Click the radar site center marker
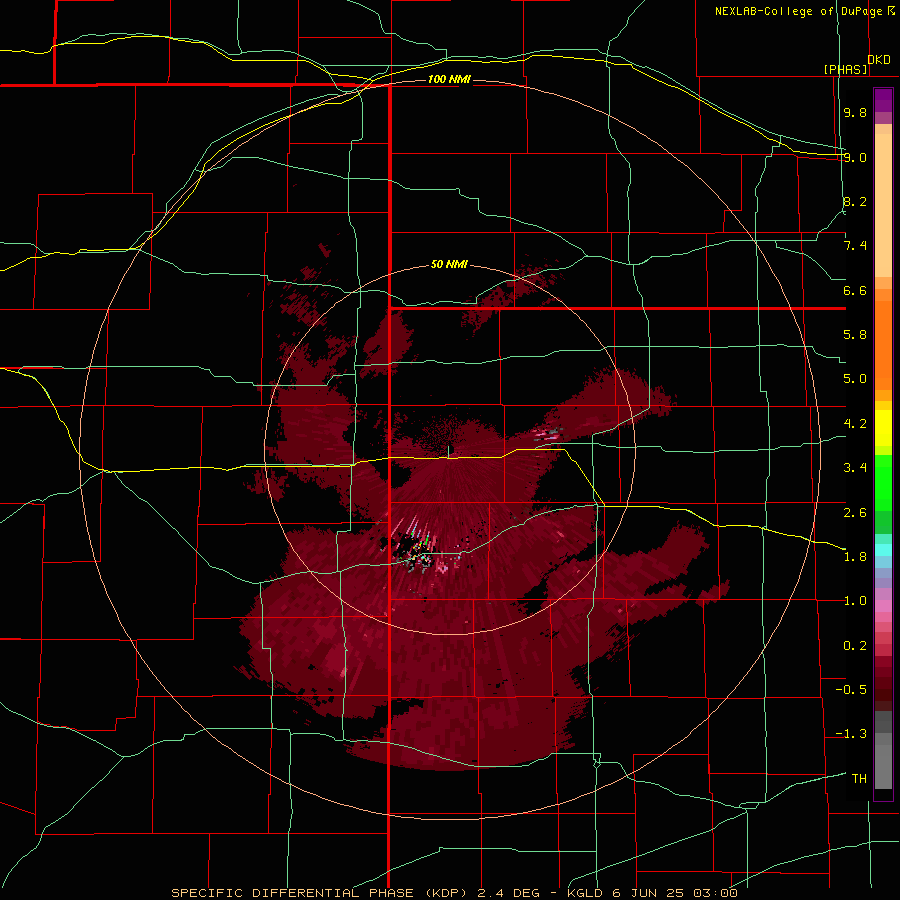This screenshot has height=900, width=900. click(449, 451)
